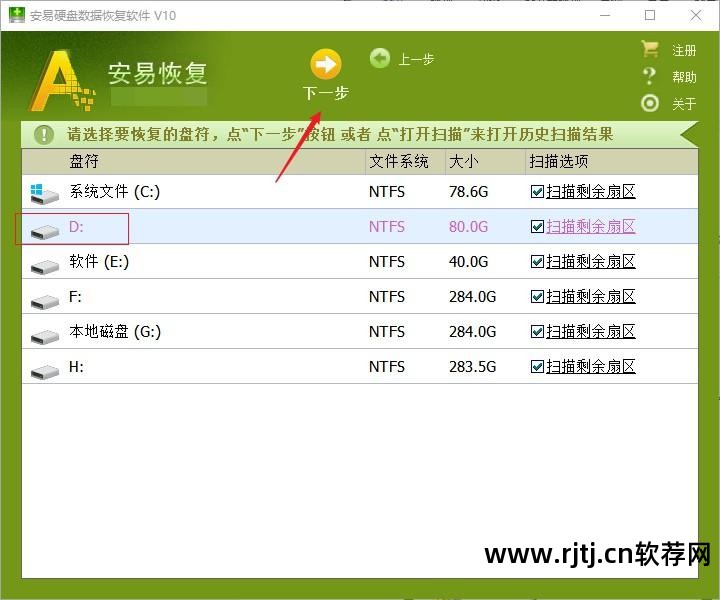Click NTFS in the H: row
Screen dimensions: 720x600
tap(387, 366)
